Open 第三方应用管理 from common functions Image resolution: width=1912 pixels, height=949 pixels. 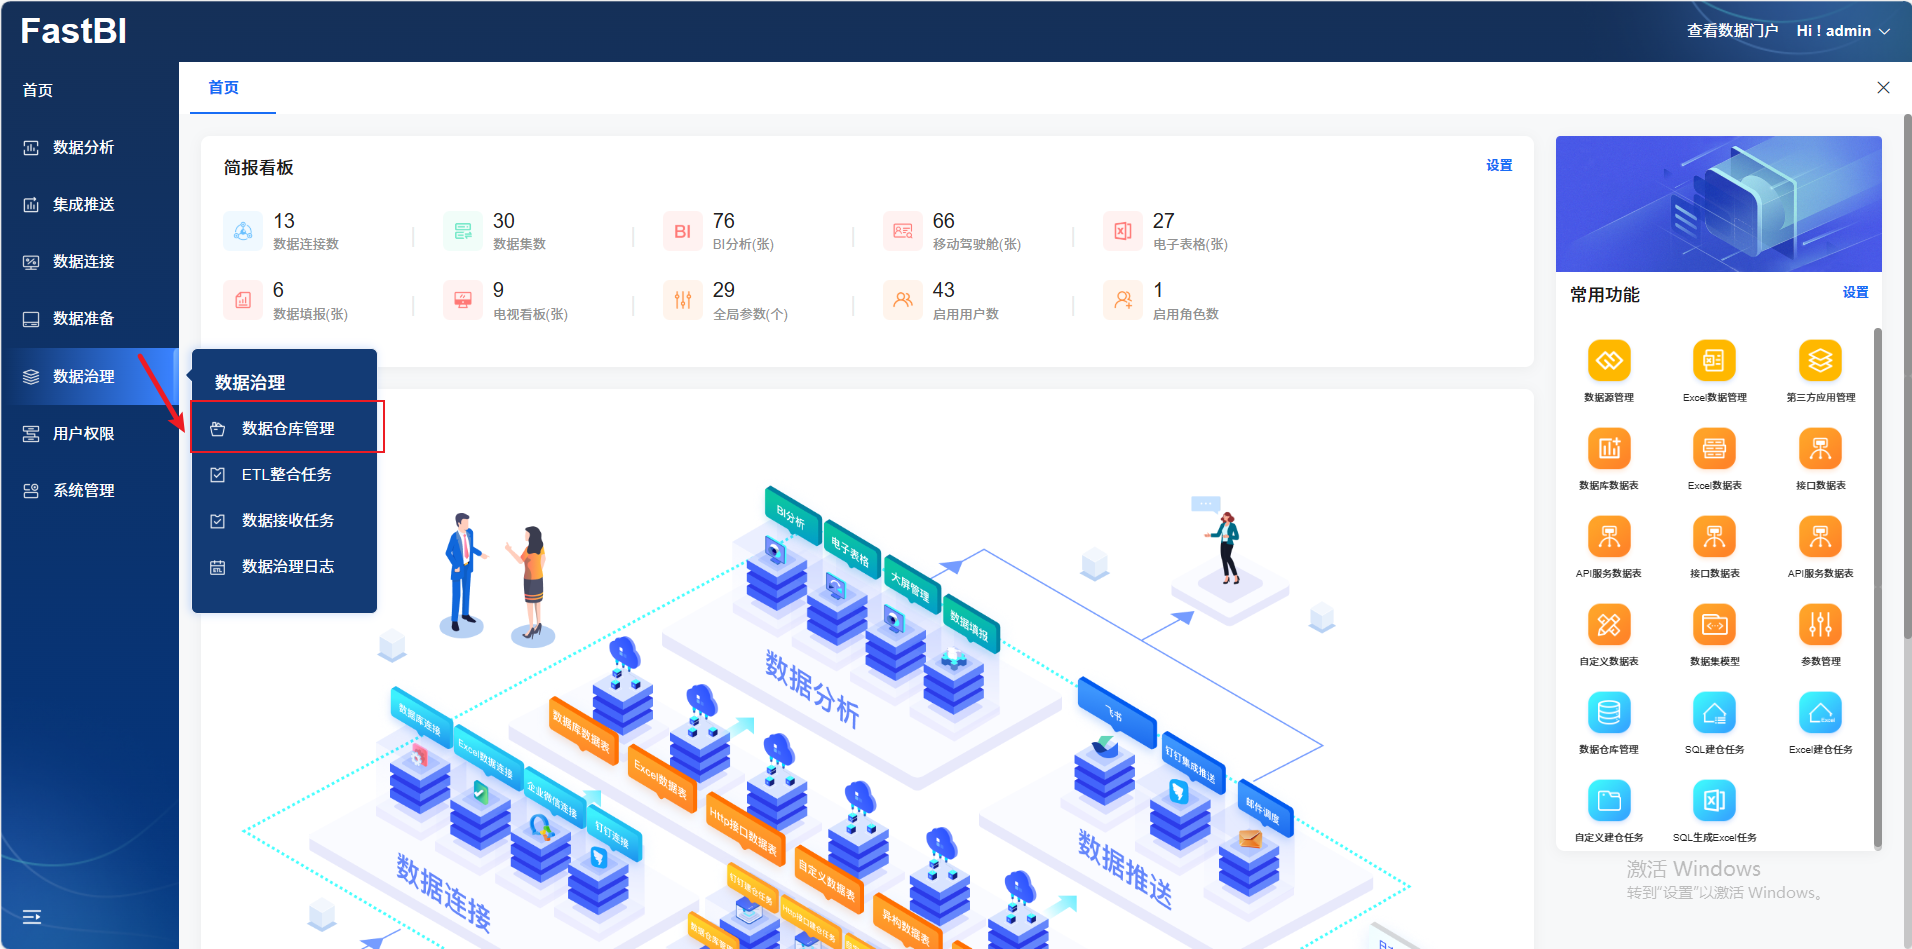[1820, 361]
